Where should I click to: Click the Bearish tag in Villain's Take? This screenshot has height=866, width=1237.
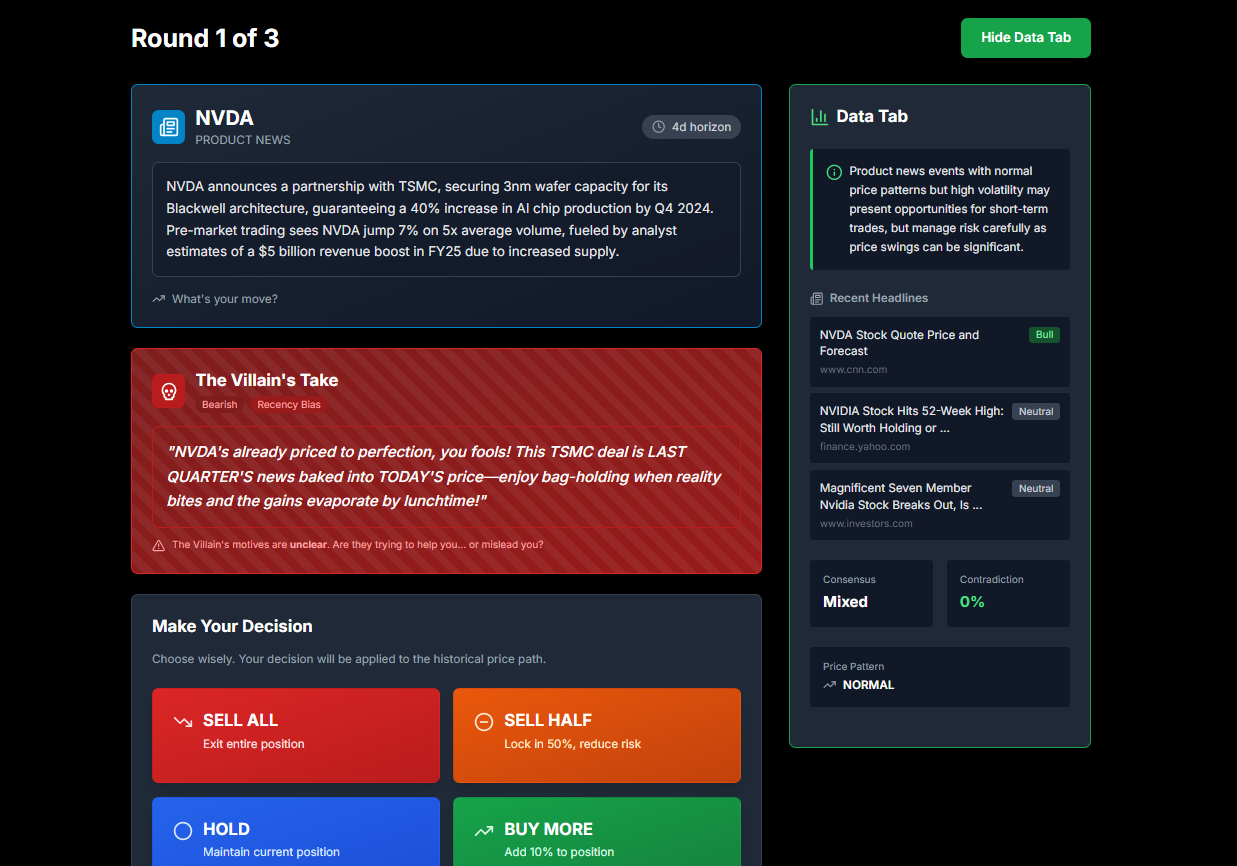(x=219, y=405)
